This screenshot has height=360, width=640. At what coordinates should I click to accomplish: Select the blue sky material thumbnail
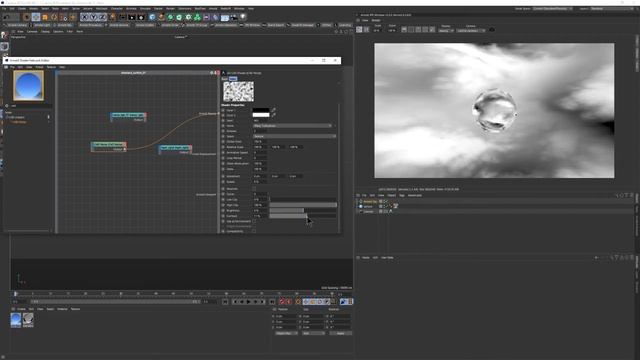click(x=16, y=320)
